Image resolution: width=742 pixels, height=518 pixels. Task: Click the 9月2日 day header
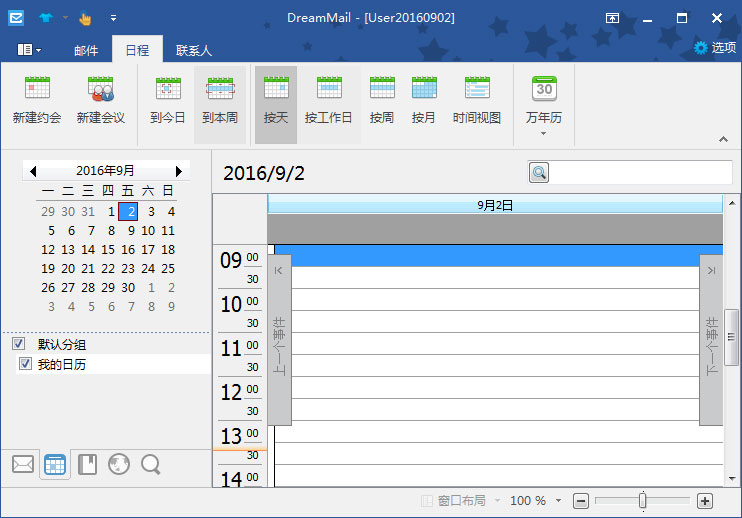pyautogui.click(x=495, y=205)
